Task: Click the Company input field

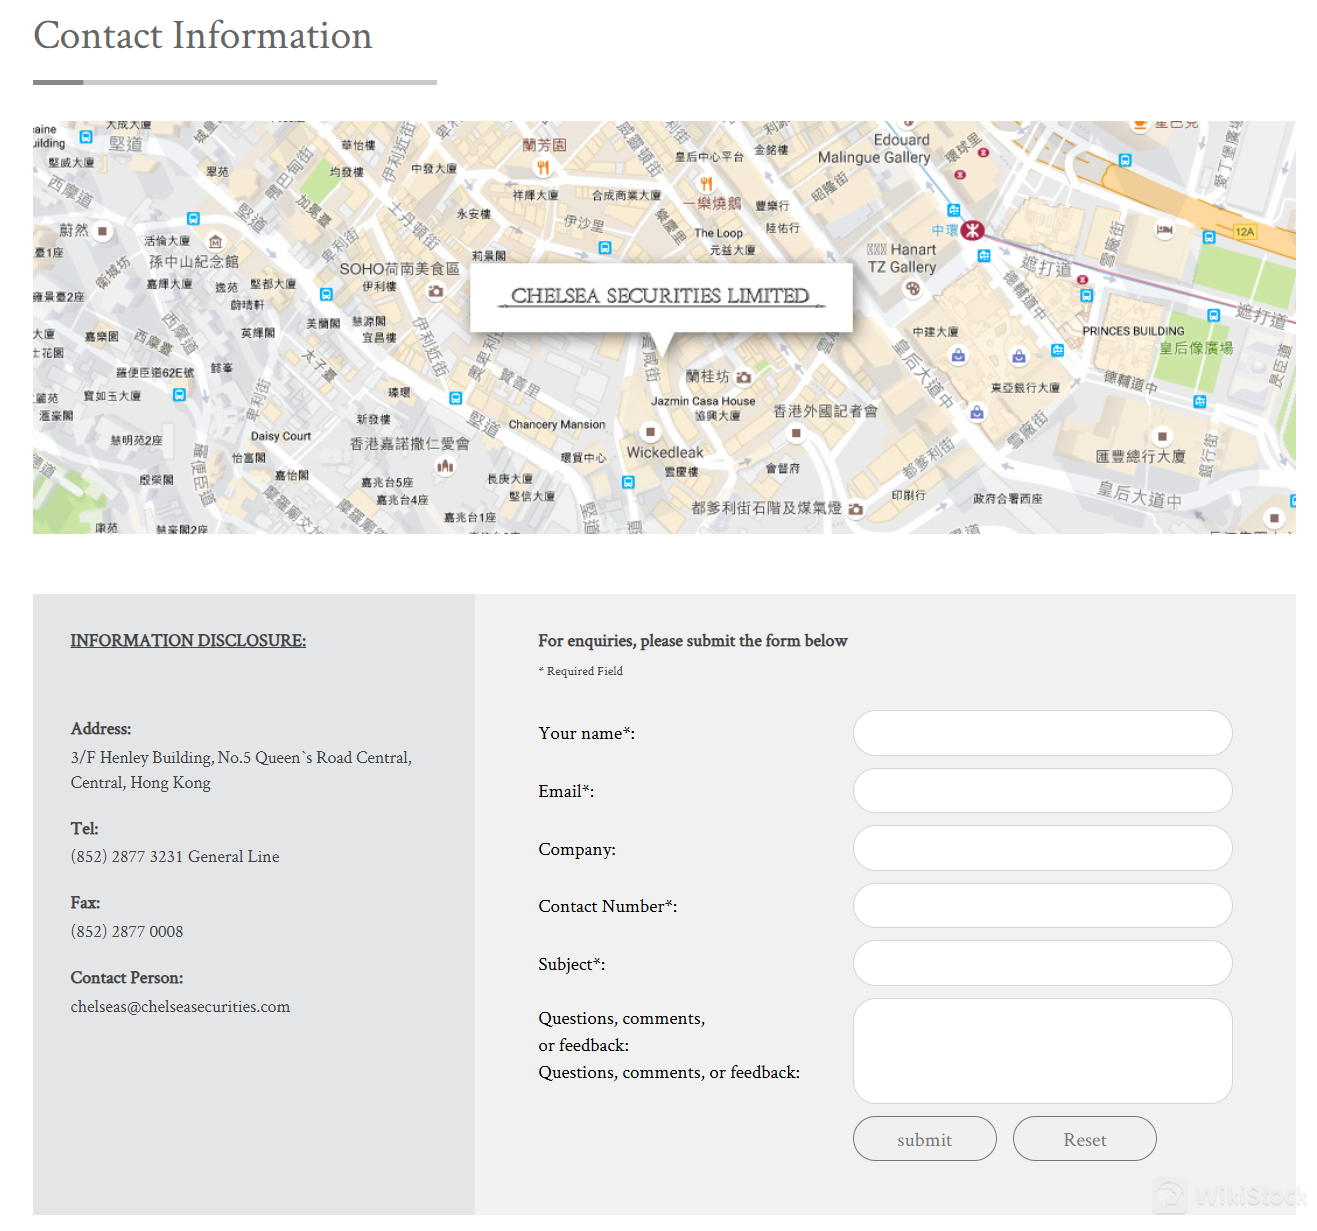Action: (x=1042, y=848)
